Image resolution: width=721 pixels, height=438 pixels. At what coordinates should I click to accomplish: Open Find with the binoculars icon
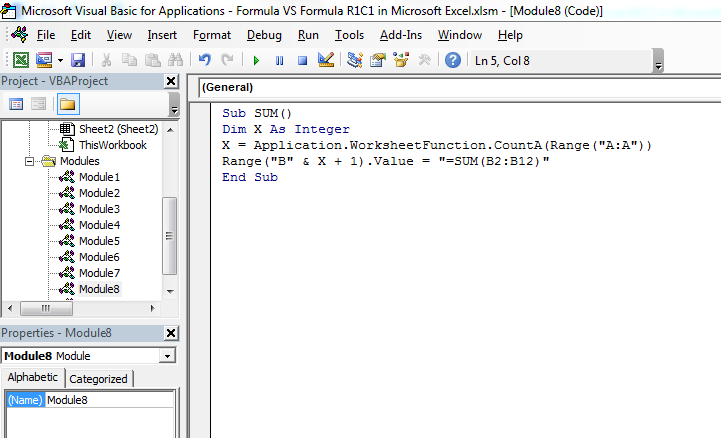pos(176,60)
